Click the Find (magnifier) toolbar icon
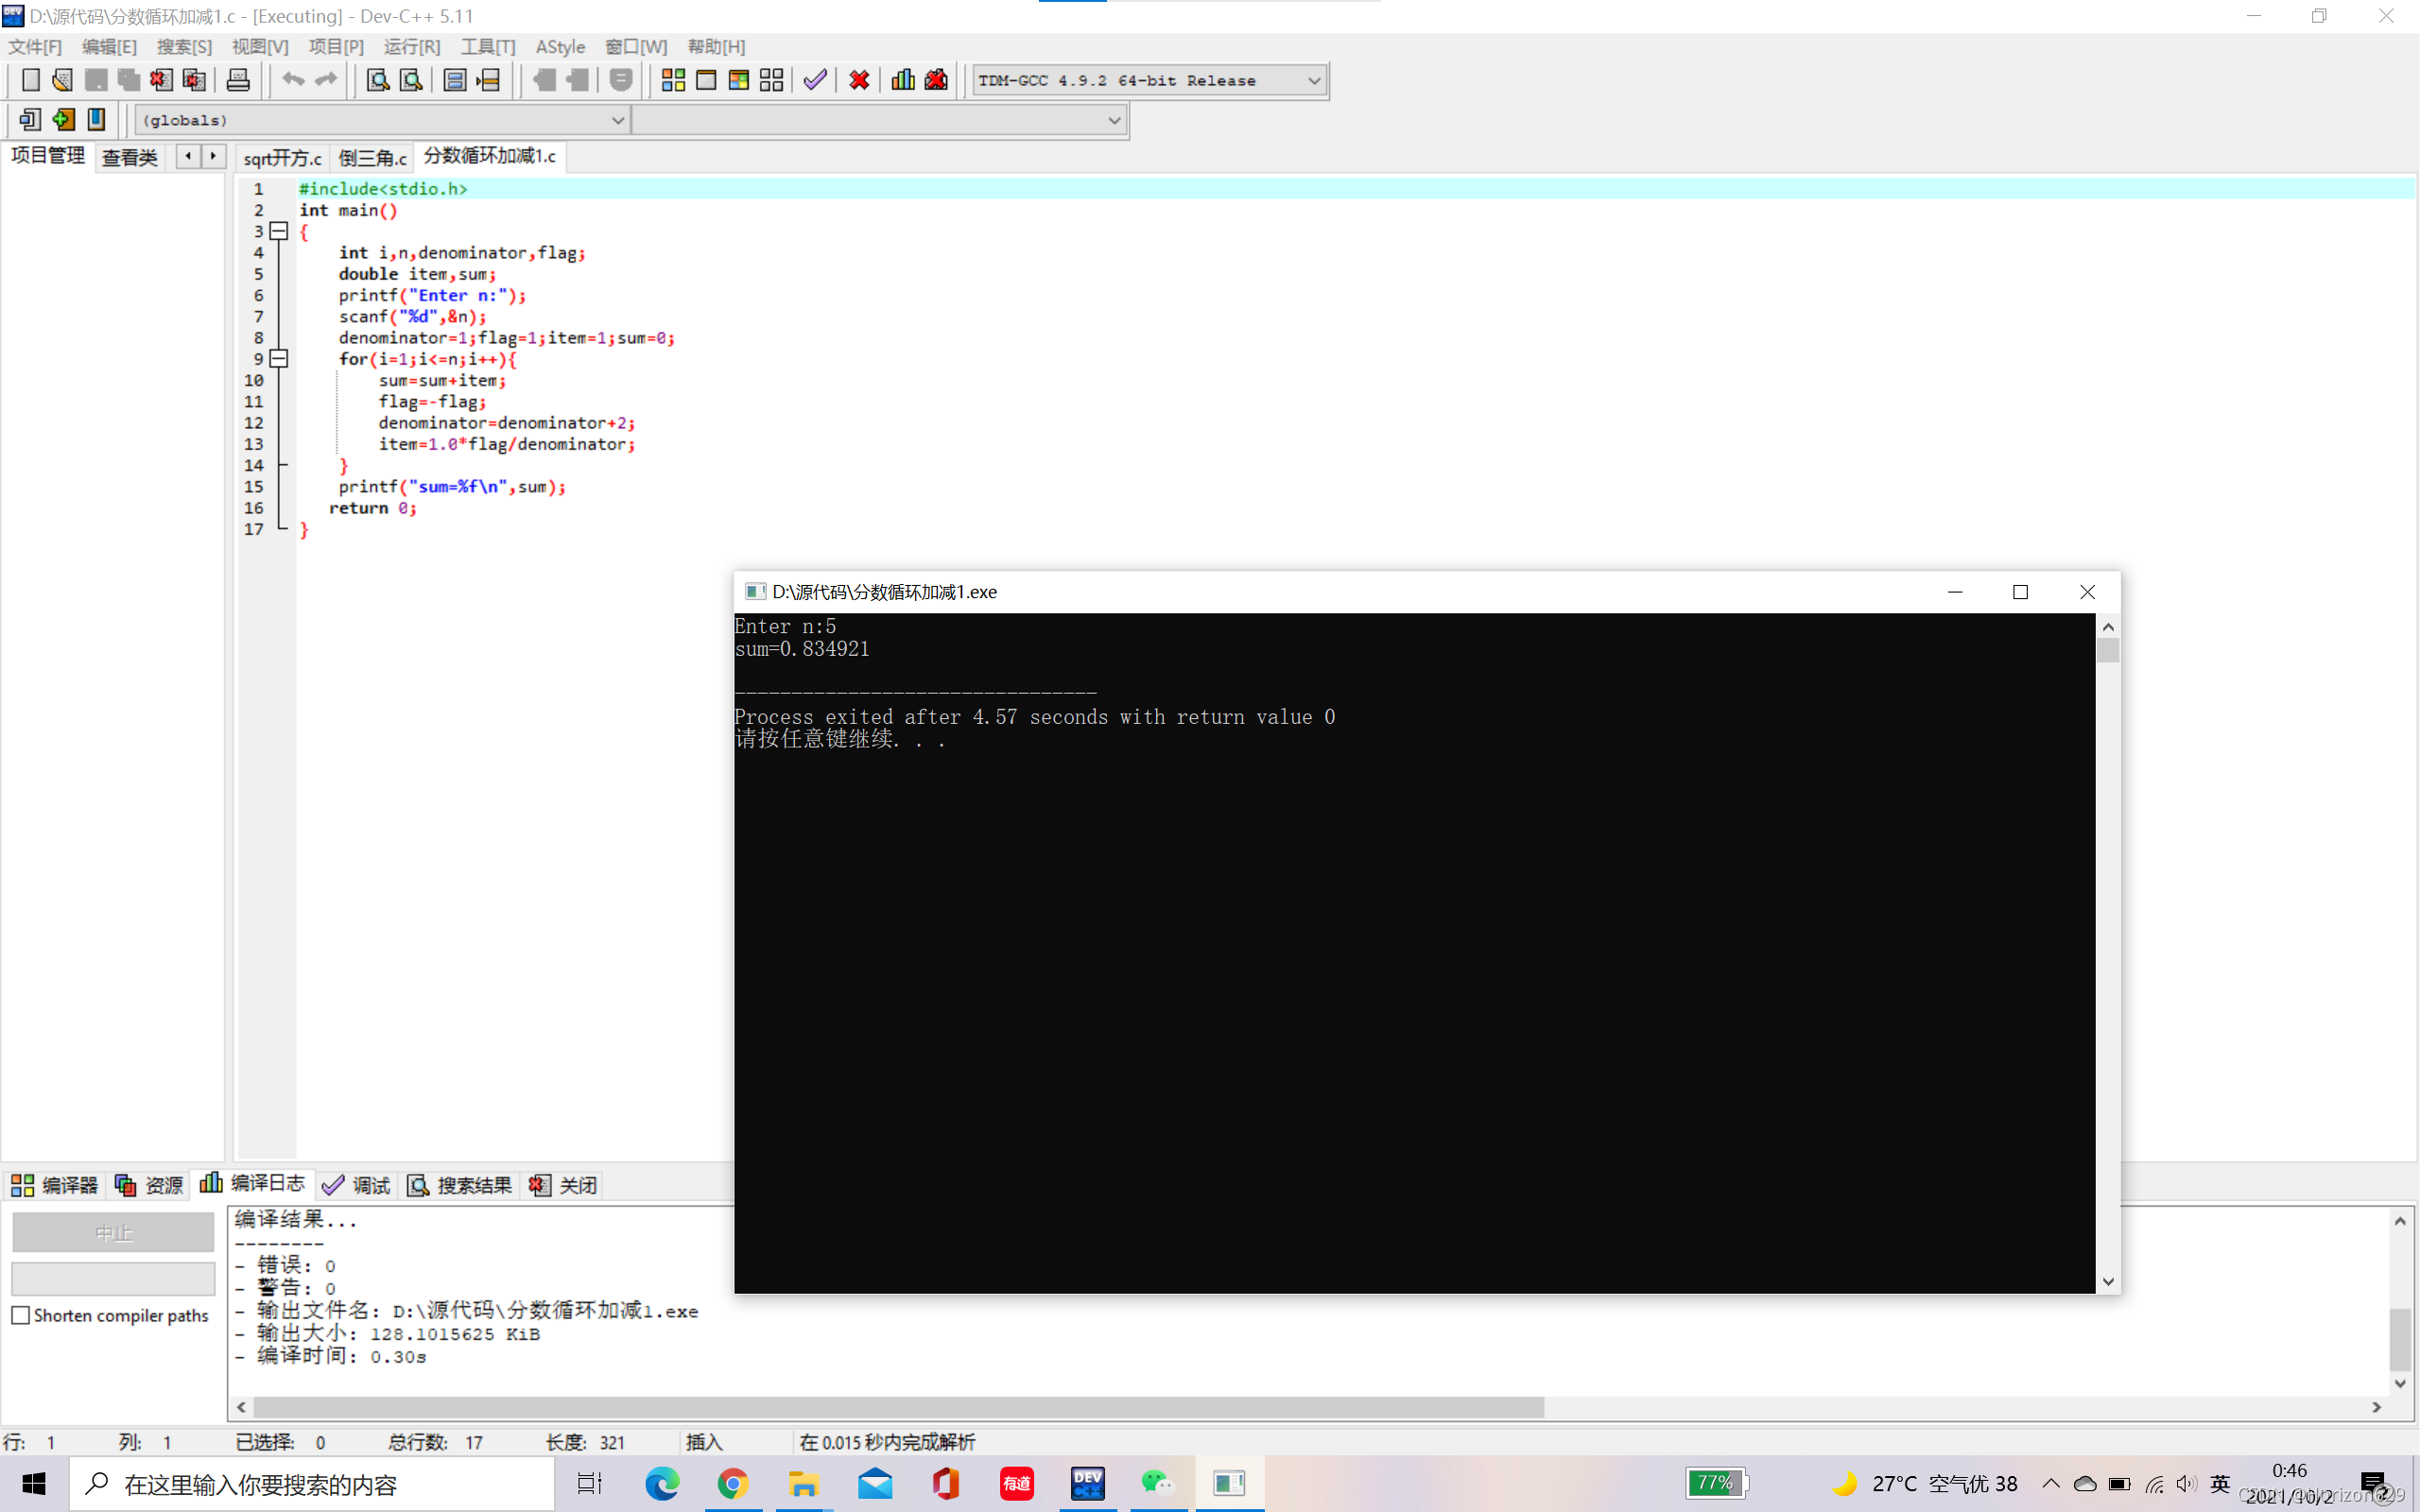The height and width of the screenshot is (1512, 2420). click(378, 80)
